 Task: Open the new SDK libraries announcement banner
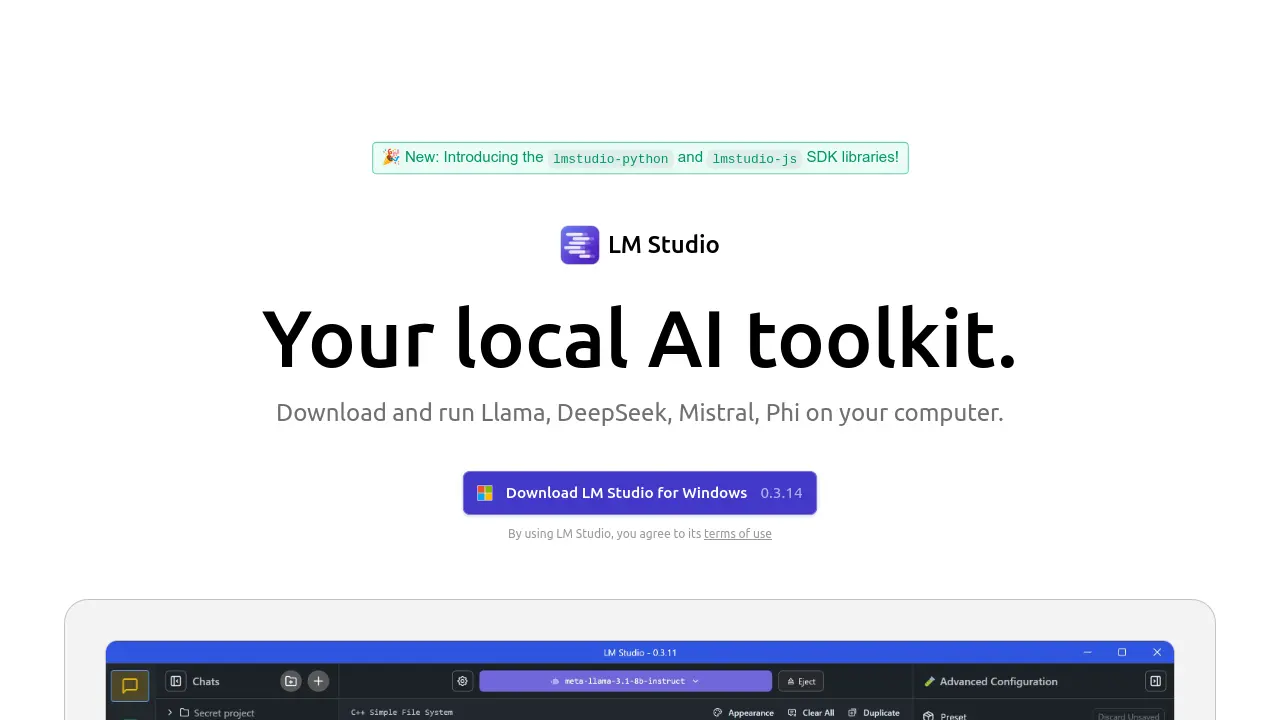[x=640, y=158]
